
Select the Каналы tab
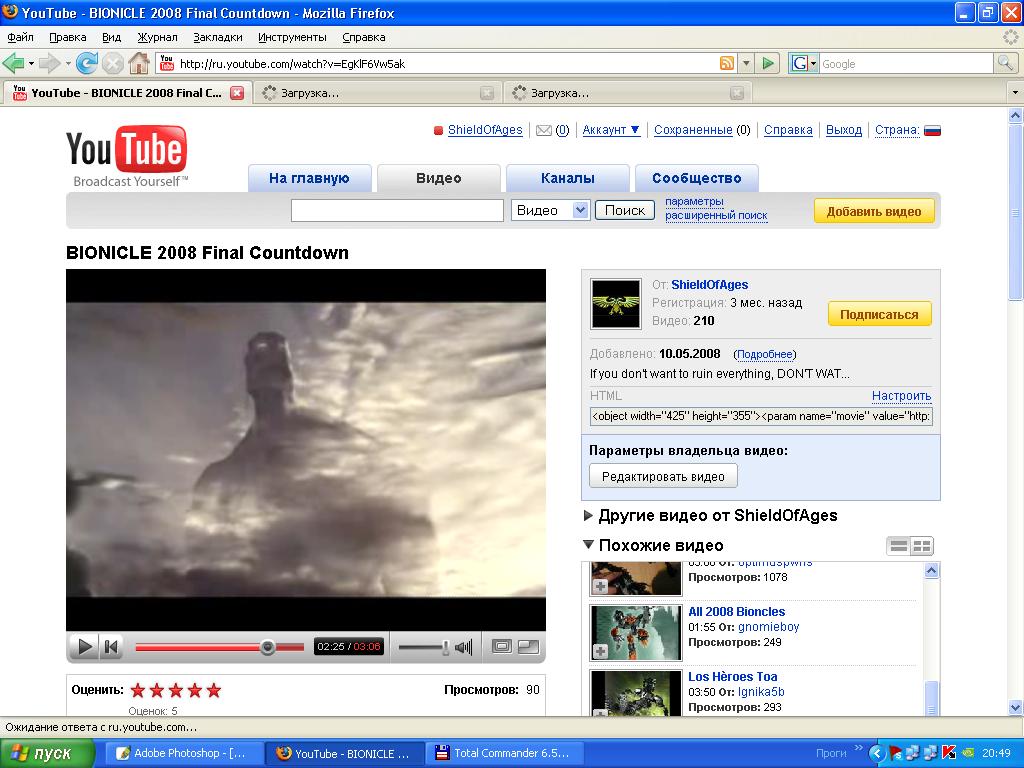point(568,178)
